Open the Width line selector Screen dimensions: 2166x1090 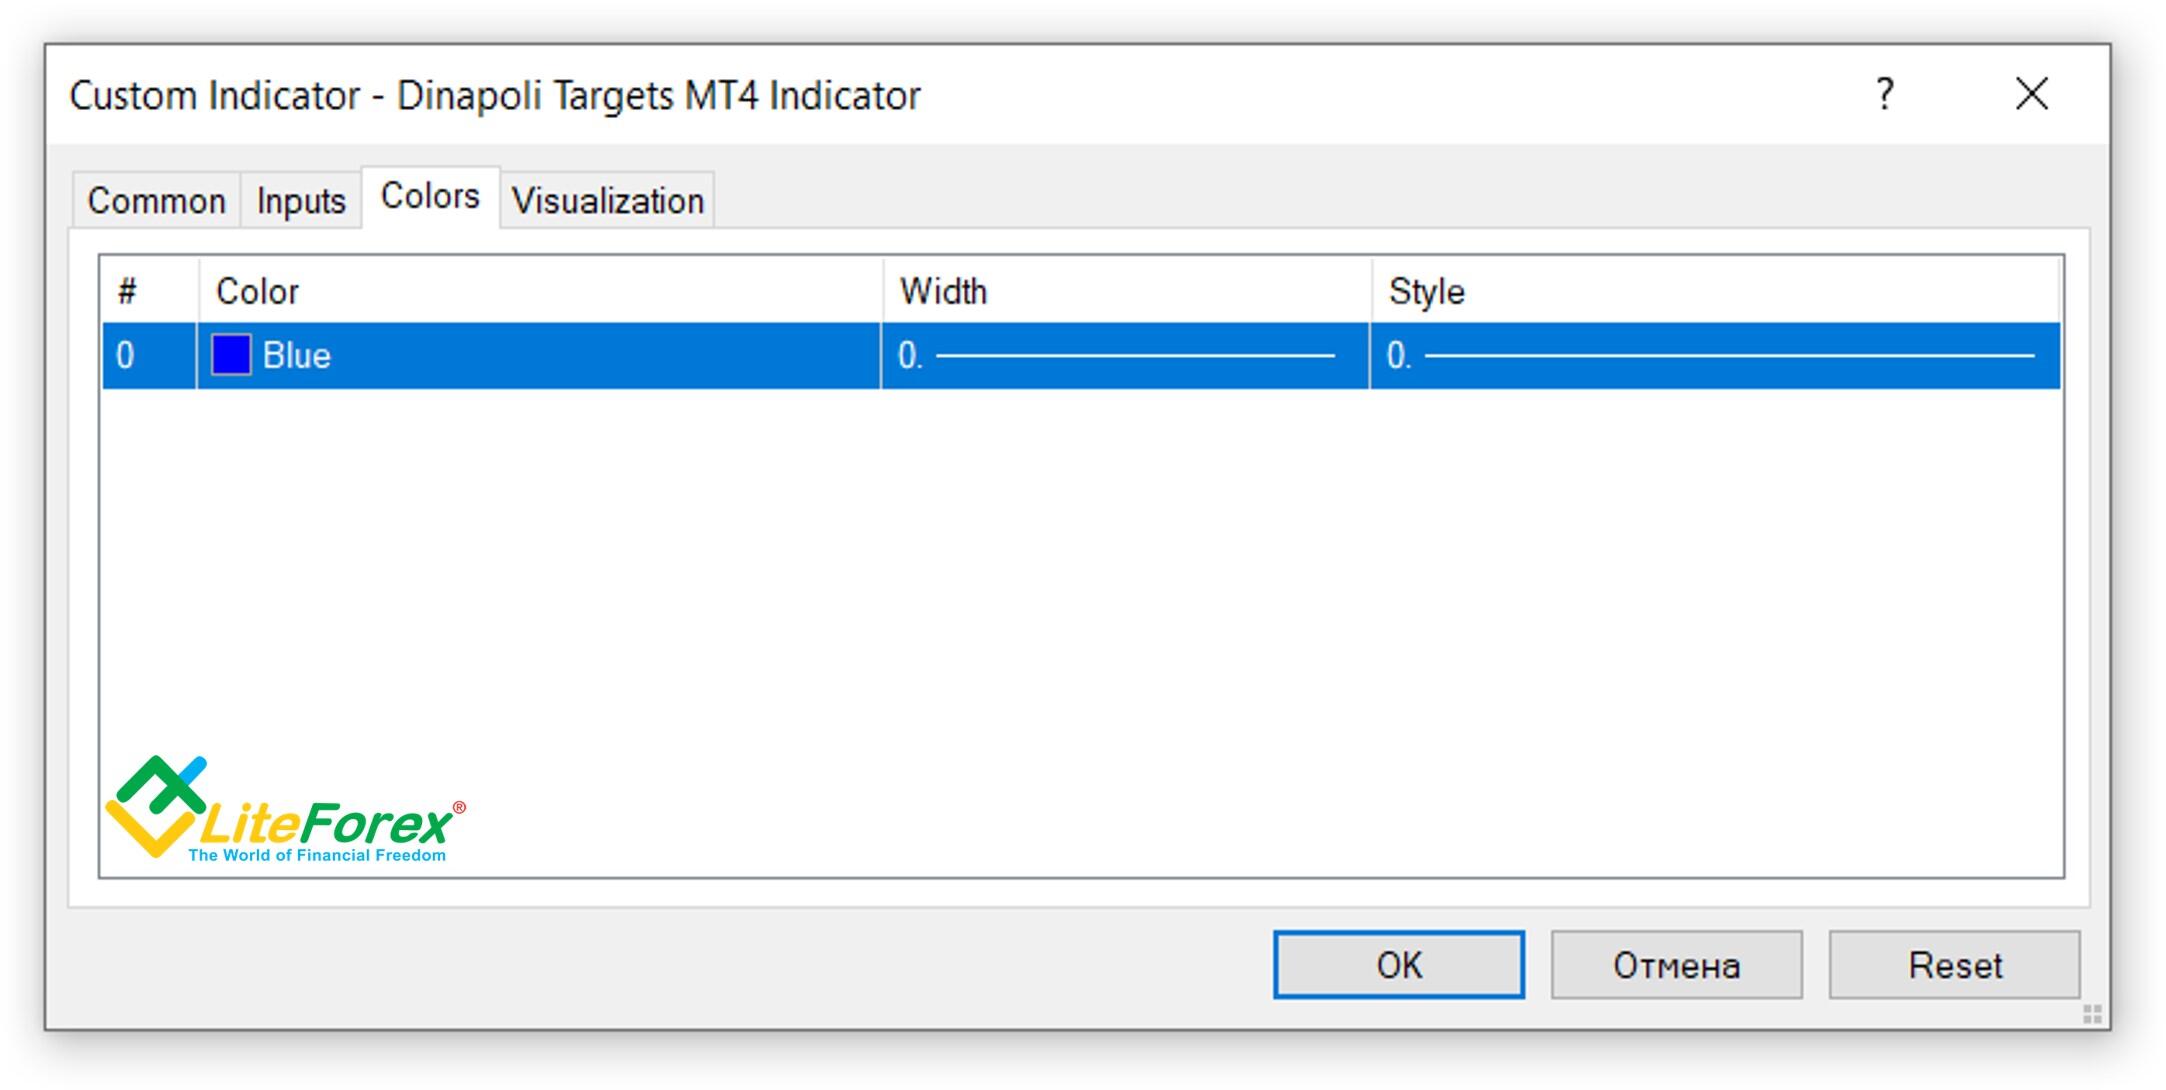[x=1125, y=356]
